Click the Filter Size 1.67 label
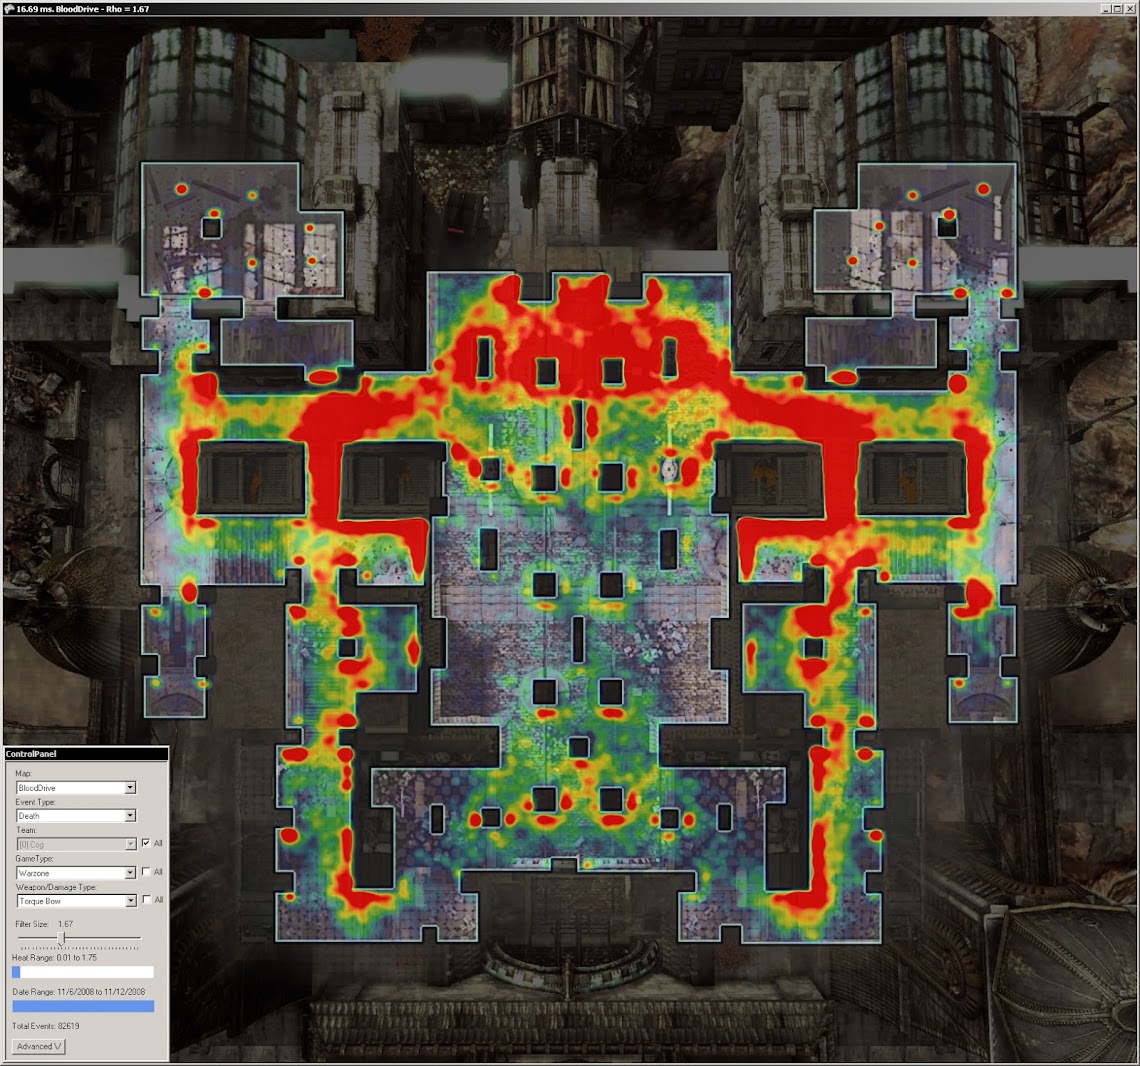 point(44,924)
